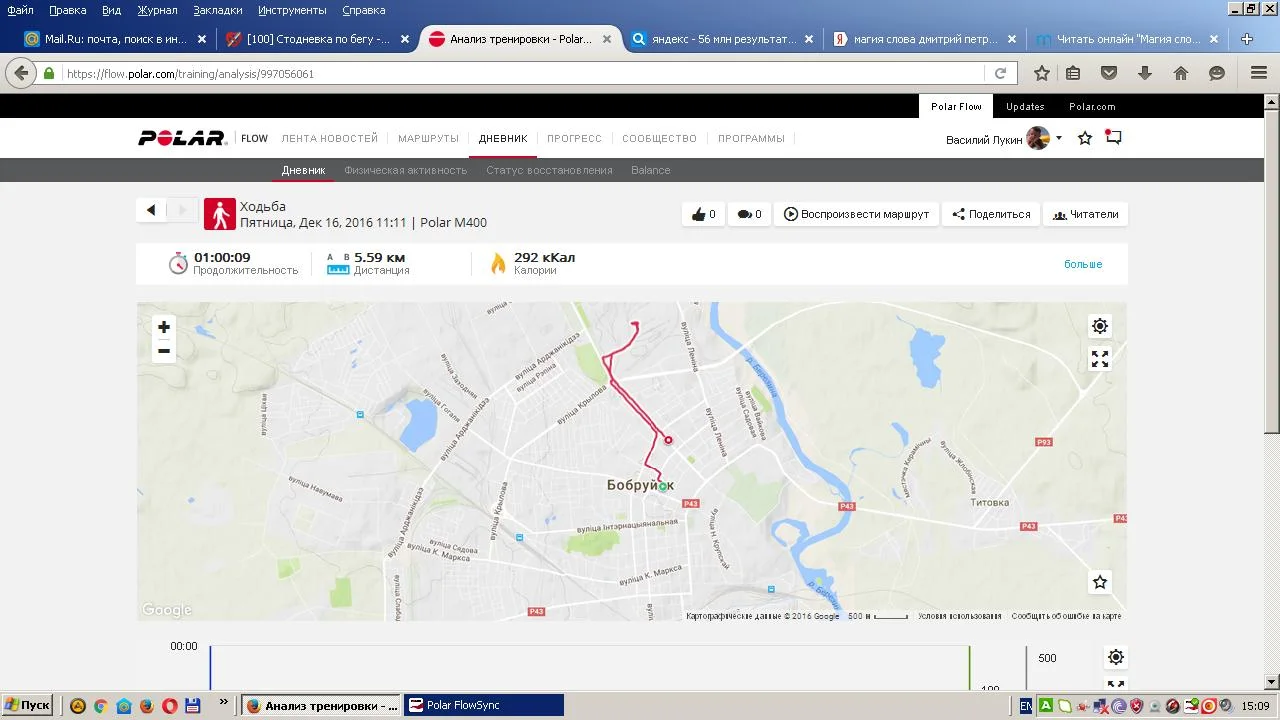Open the ПРОГРЕСС navigation tab
Screen dimensions: 1280x720
[x=574, y=139]
